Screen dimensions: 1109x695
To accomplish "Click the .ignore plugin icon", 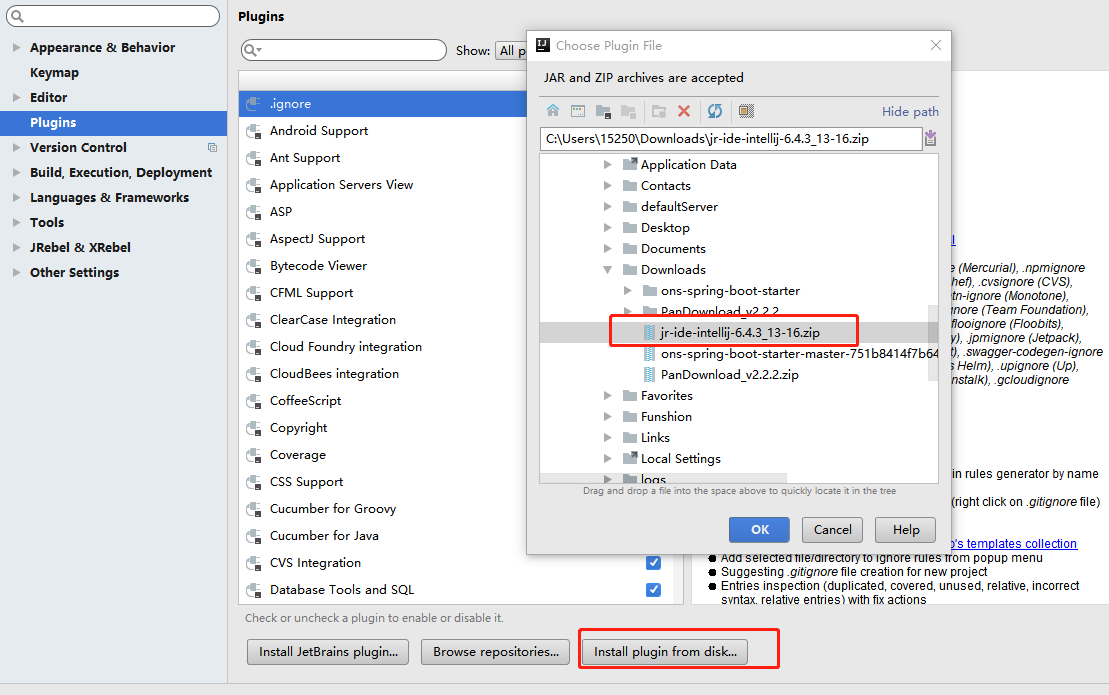I will (x=253, y=104).
